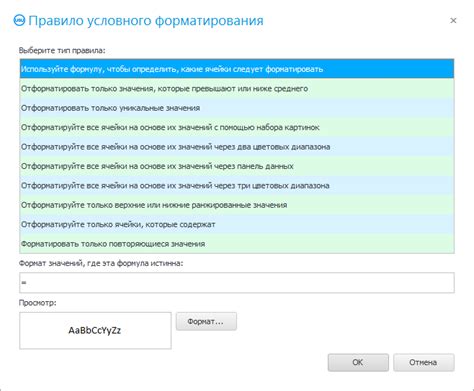Click the formula input field

coord(237,283)
